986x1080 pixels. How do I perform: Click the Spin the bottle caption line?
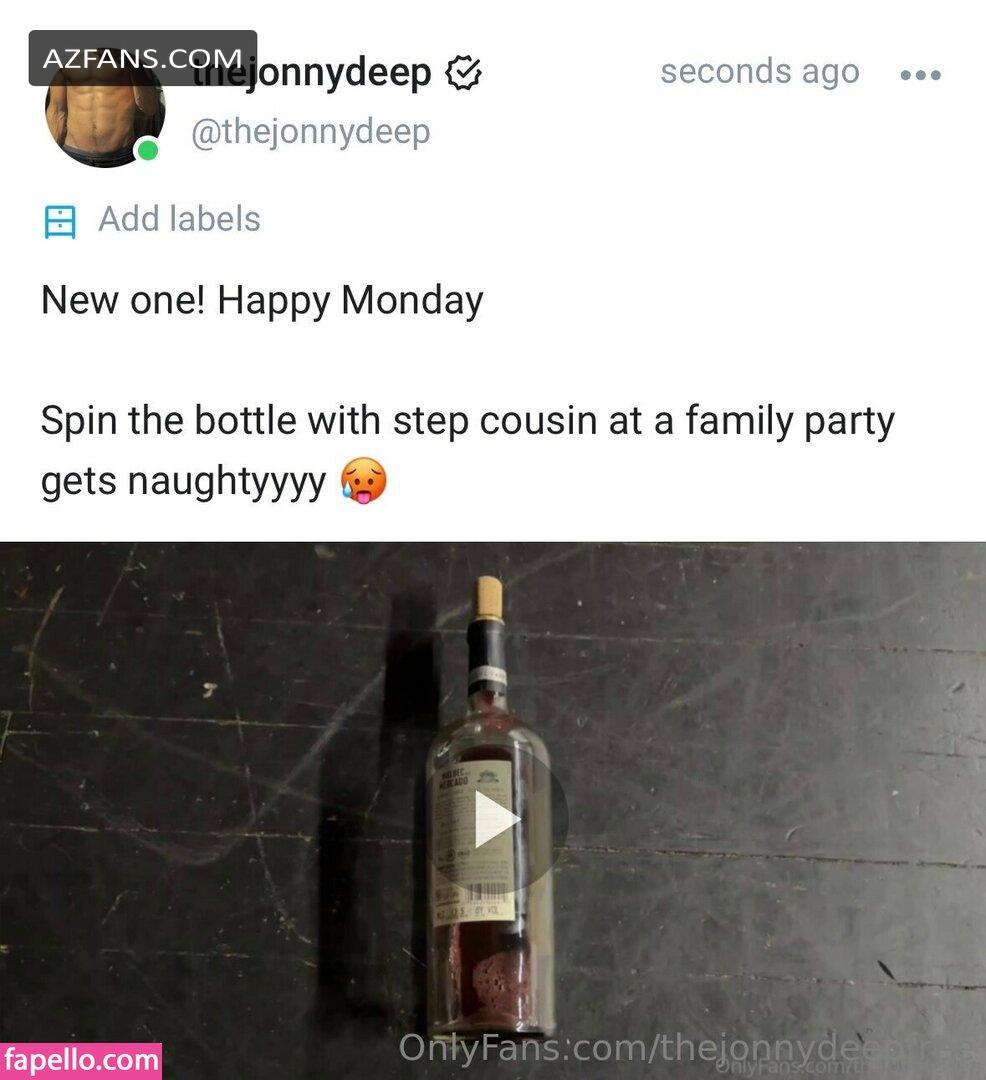point(468,421)
